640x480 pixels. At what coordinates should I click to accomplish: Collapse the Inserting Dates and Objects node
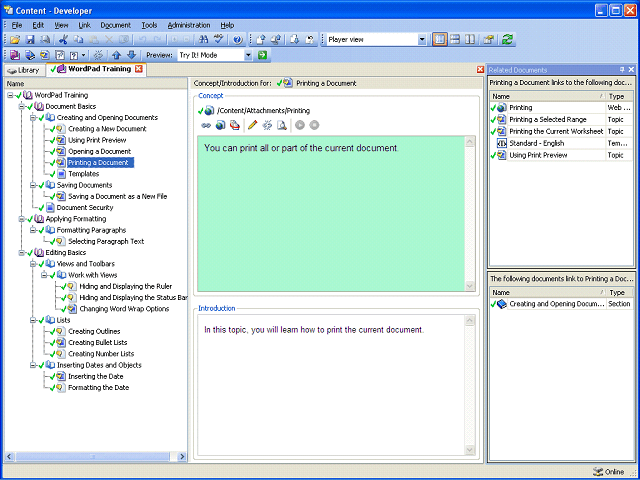pos(33,365)
